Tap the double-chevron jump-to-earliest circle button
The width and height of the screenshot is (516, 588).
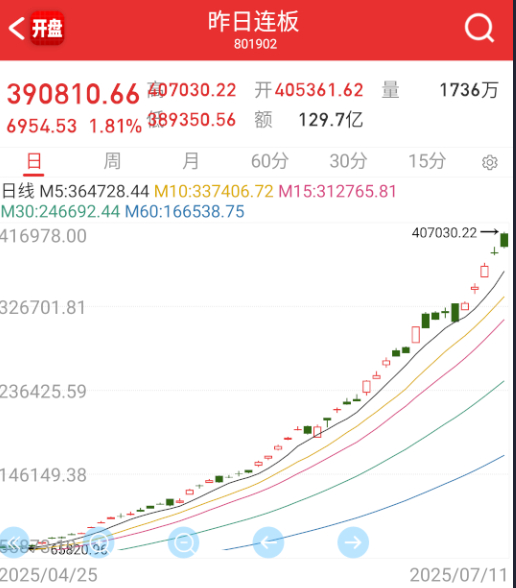(14, 542)
